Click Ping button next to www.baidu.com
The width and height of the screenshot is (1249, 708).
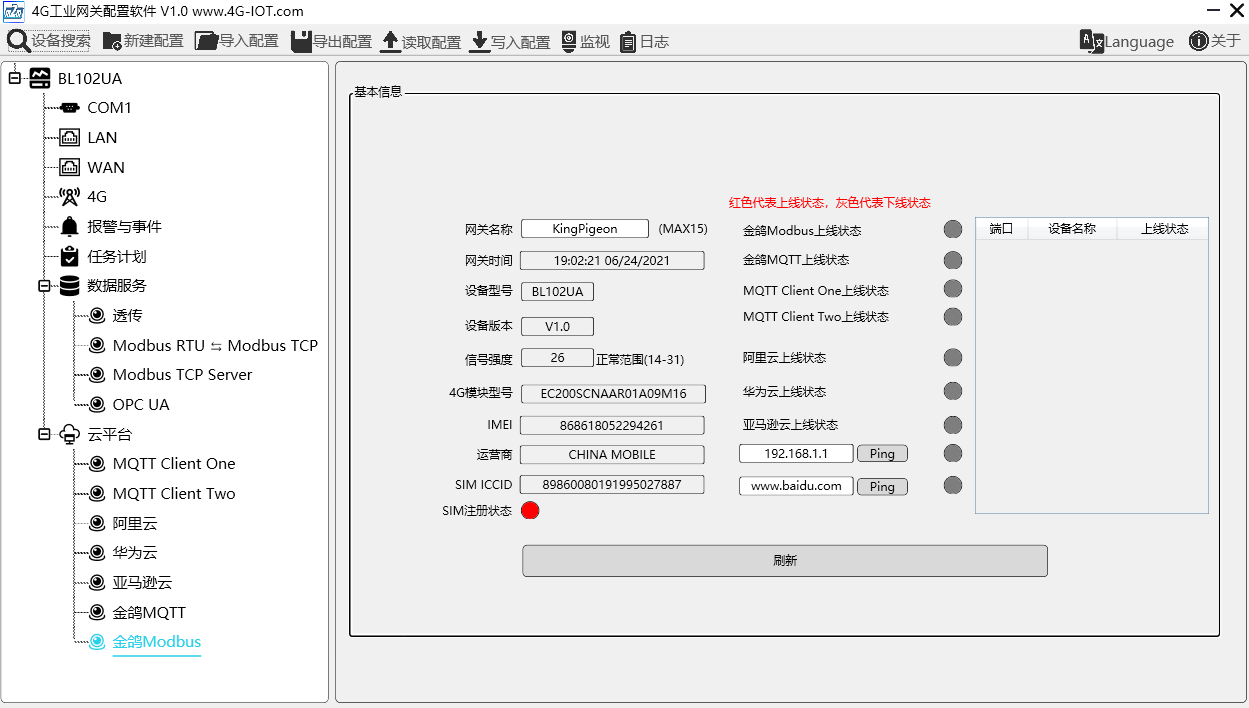pos(882,487)
